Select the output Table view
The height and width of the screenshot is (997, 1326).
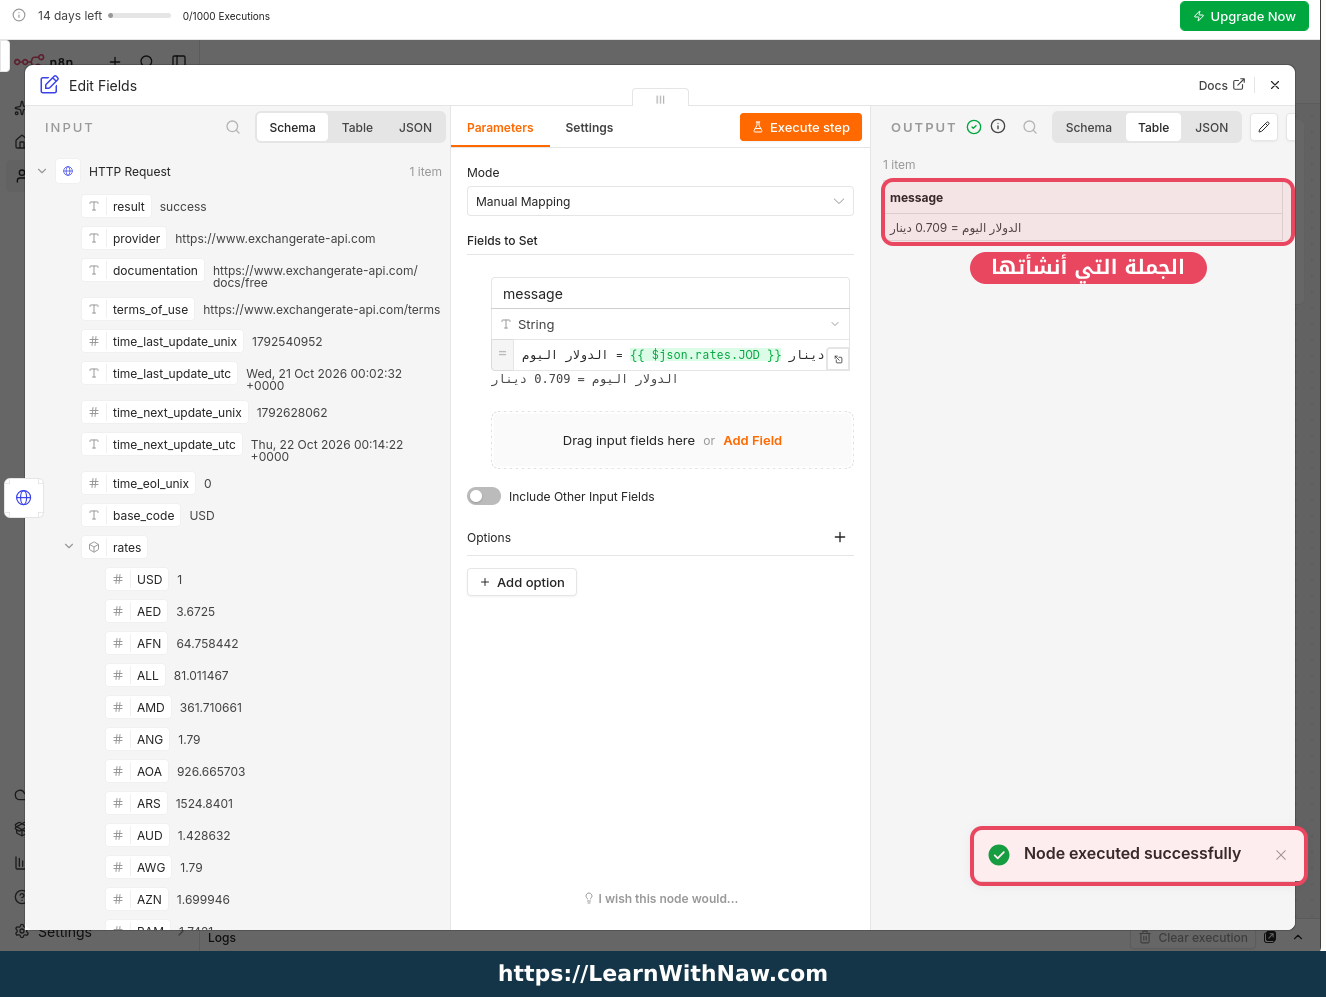pos(1153,127)
